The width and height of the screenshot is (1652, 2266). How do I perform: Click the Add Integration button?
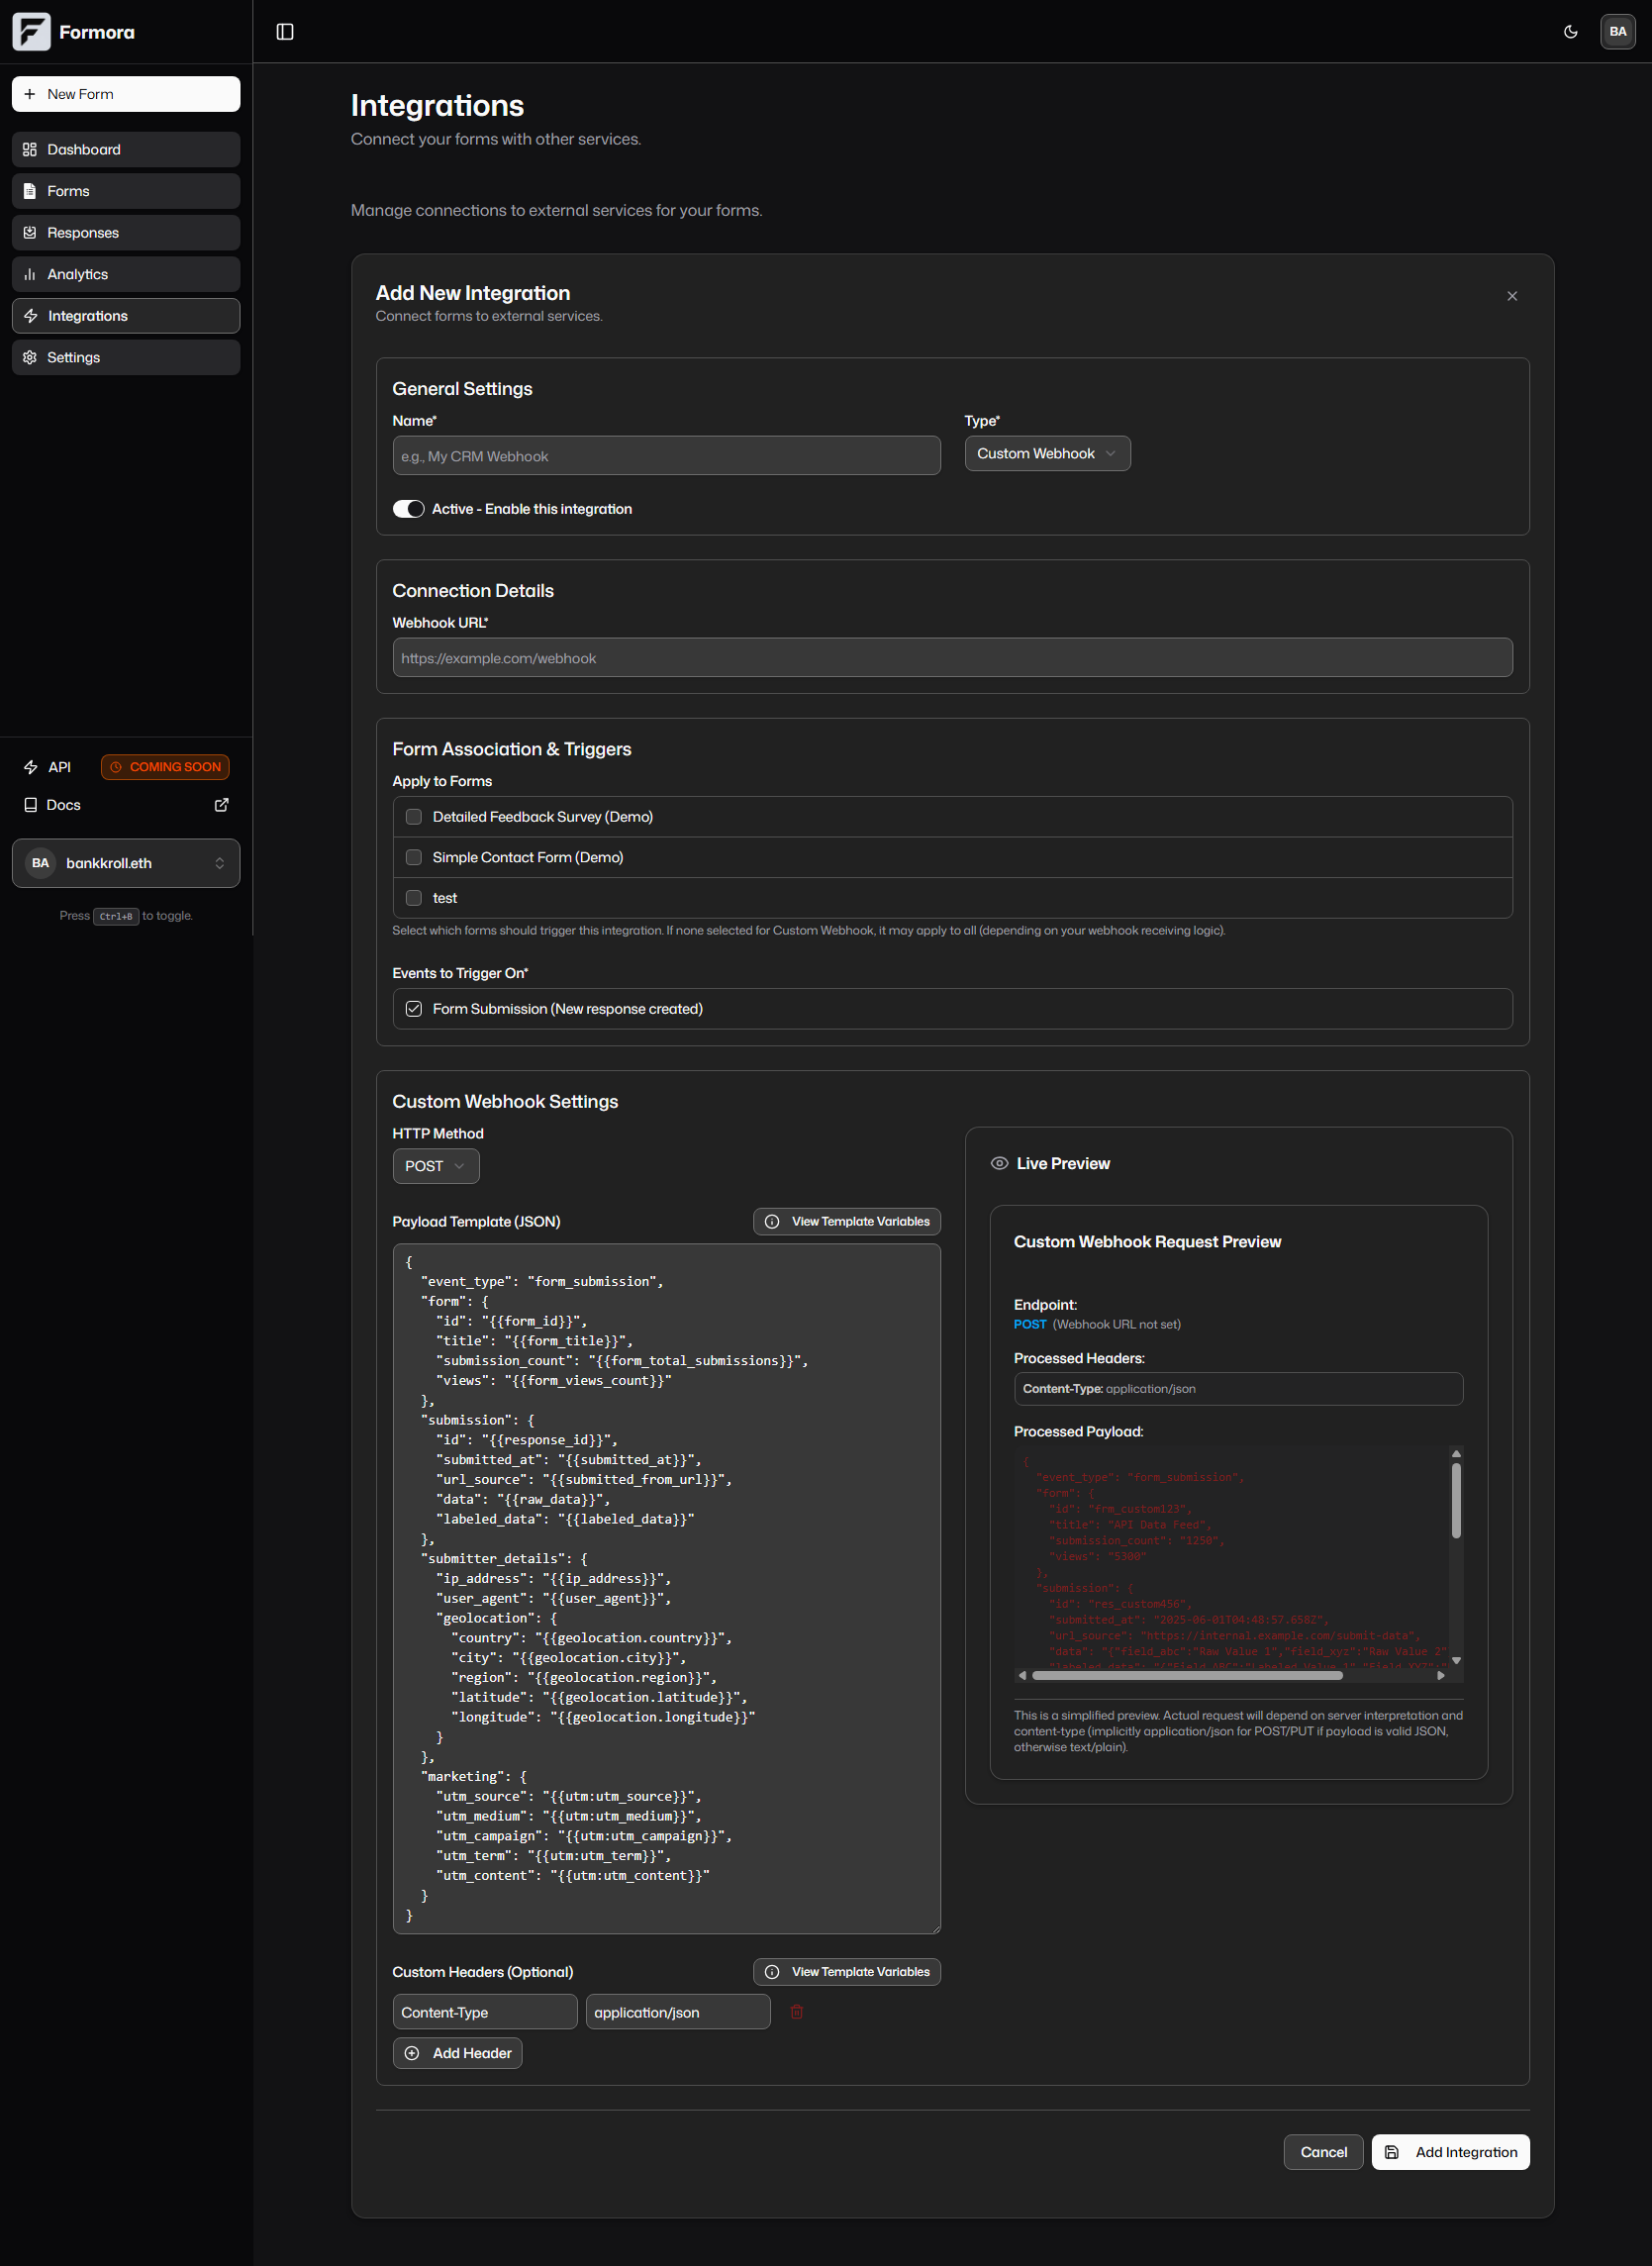pyautogui.click(x=1450, y=2151)
